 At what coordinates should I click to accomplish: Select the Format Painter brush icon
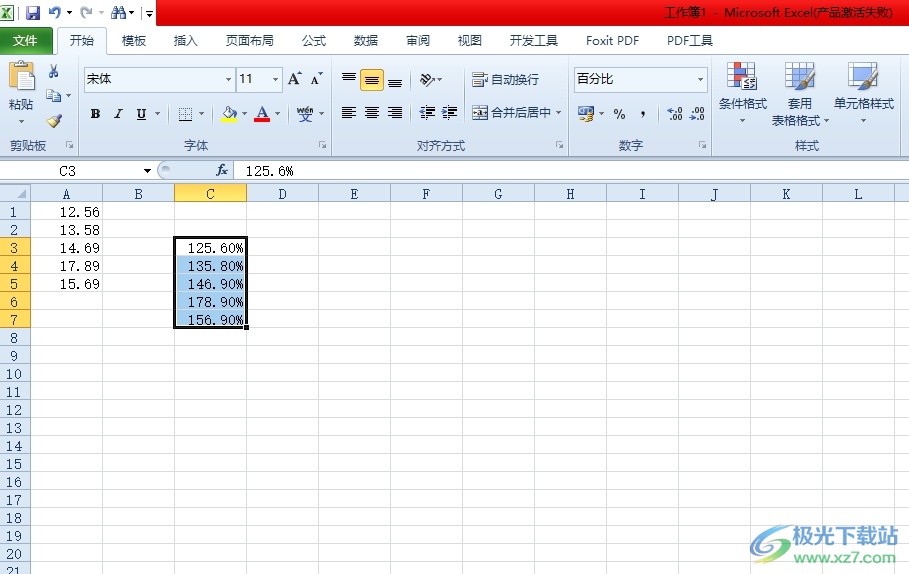(54, 120)
